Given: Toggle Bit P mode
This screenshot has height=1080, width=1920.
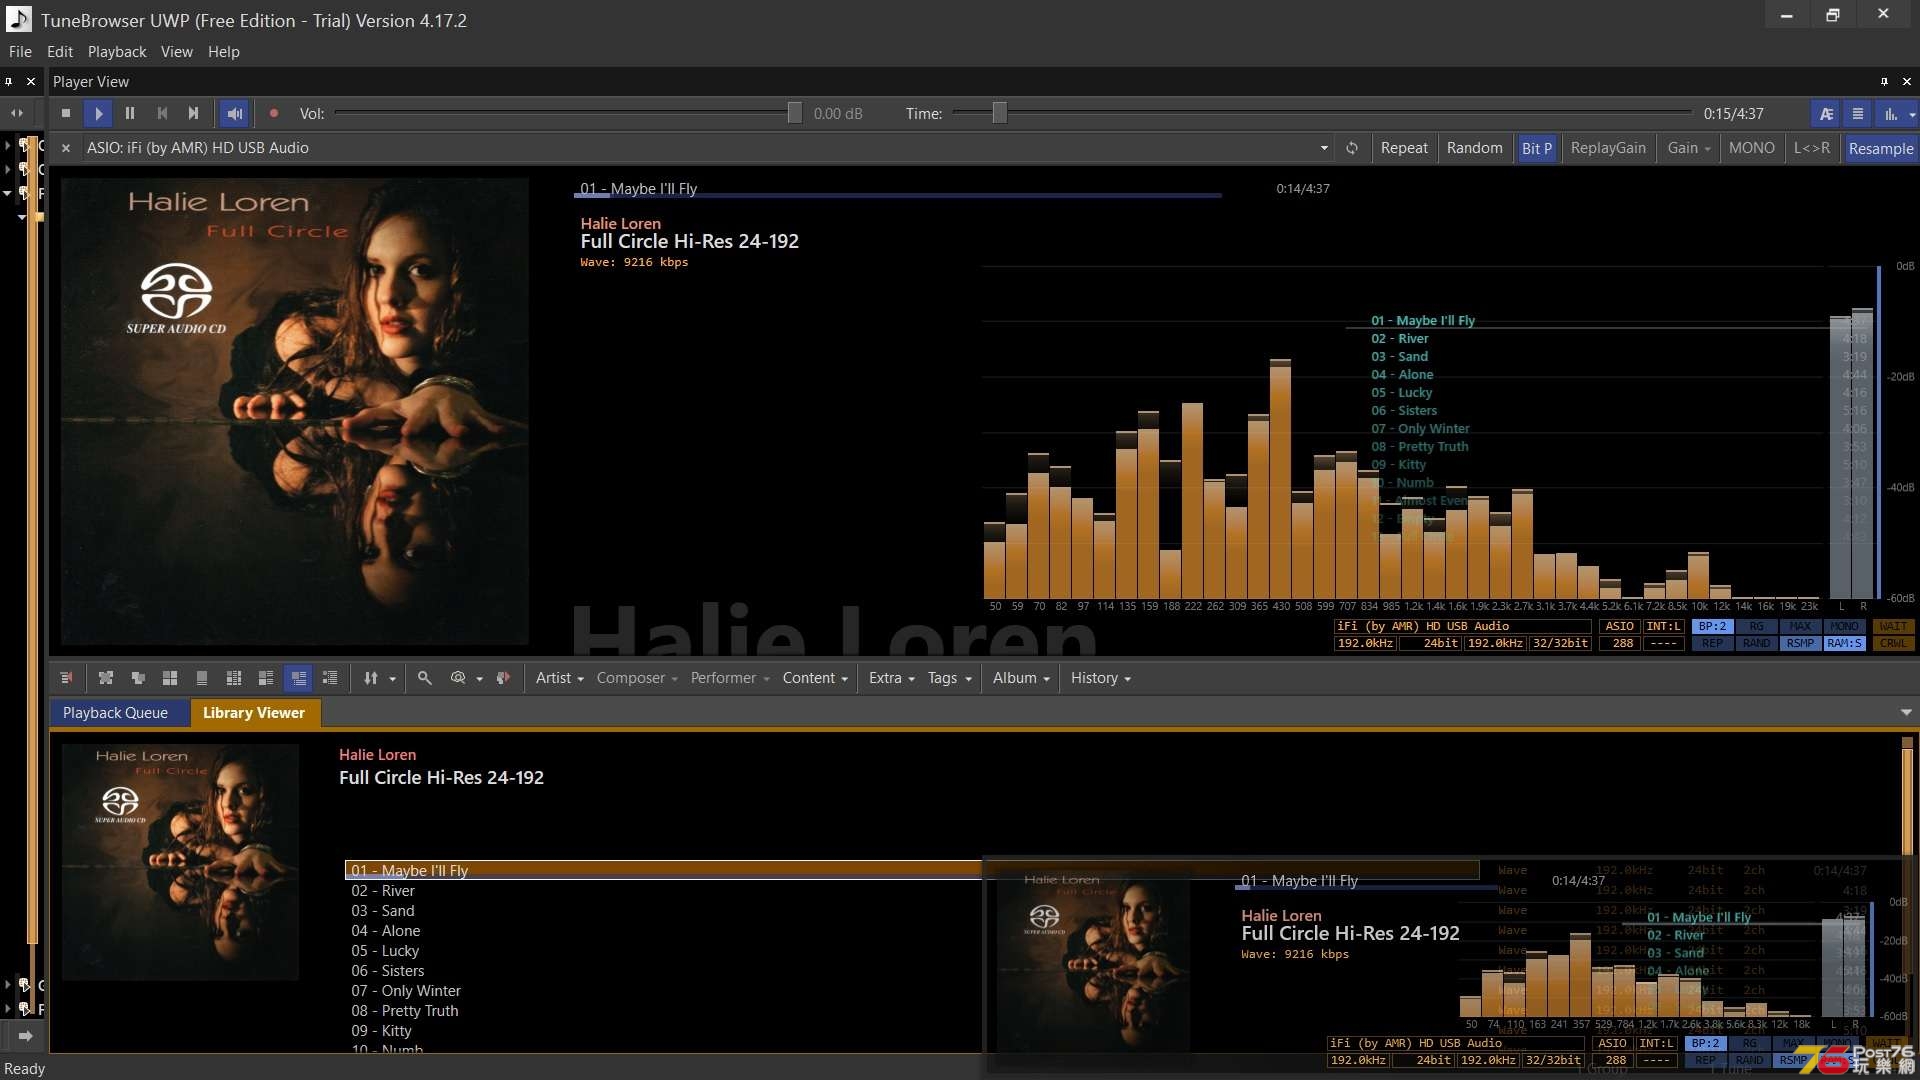Looking at the screenshot, I should coord(1537,148).
